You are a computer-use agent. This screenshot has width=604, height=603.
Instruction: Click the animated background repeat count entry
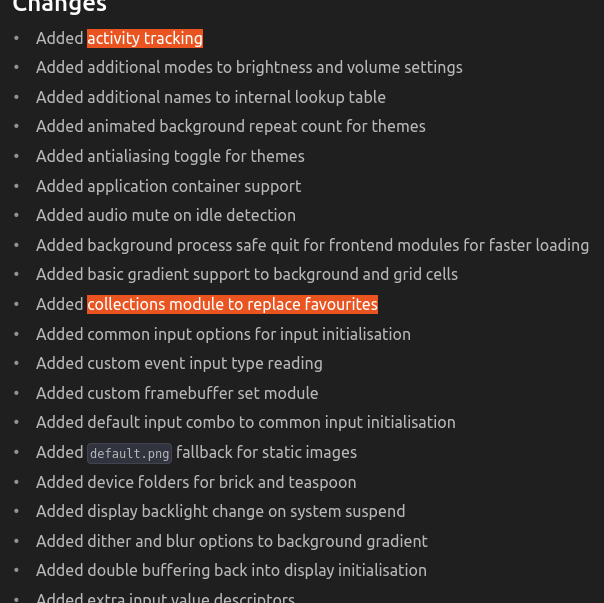click(x=231, y=126)
